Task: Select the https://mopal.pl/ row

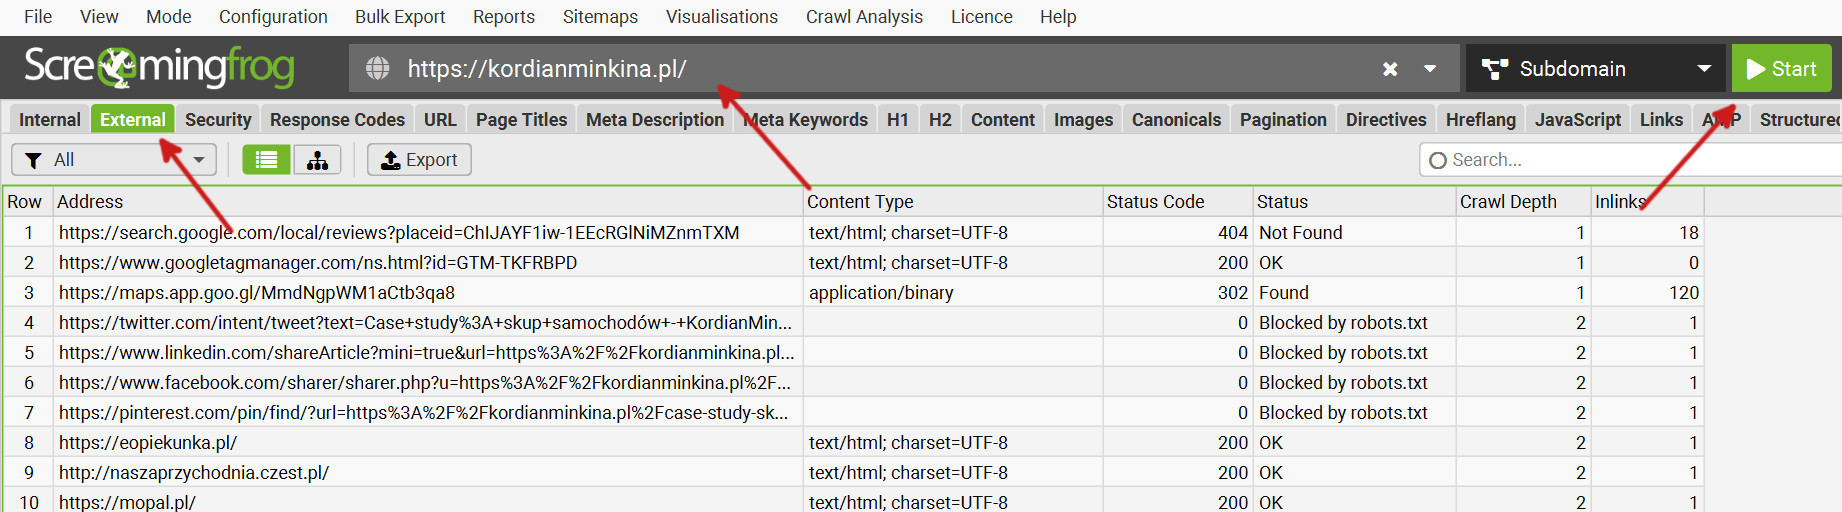Action: (853, 501)
